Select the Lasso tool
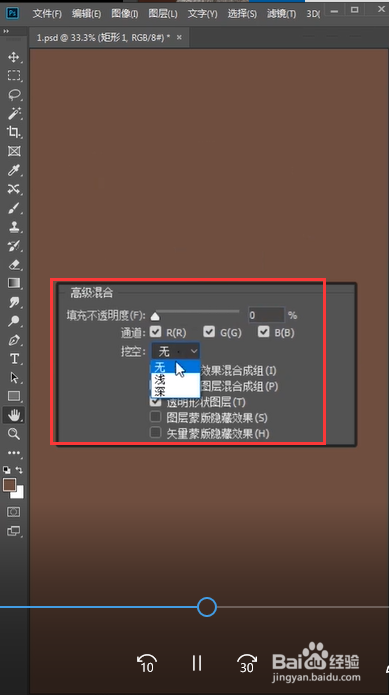Viewport: 389px width, 695px height. pyautogui.click(x=14, y=94)
